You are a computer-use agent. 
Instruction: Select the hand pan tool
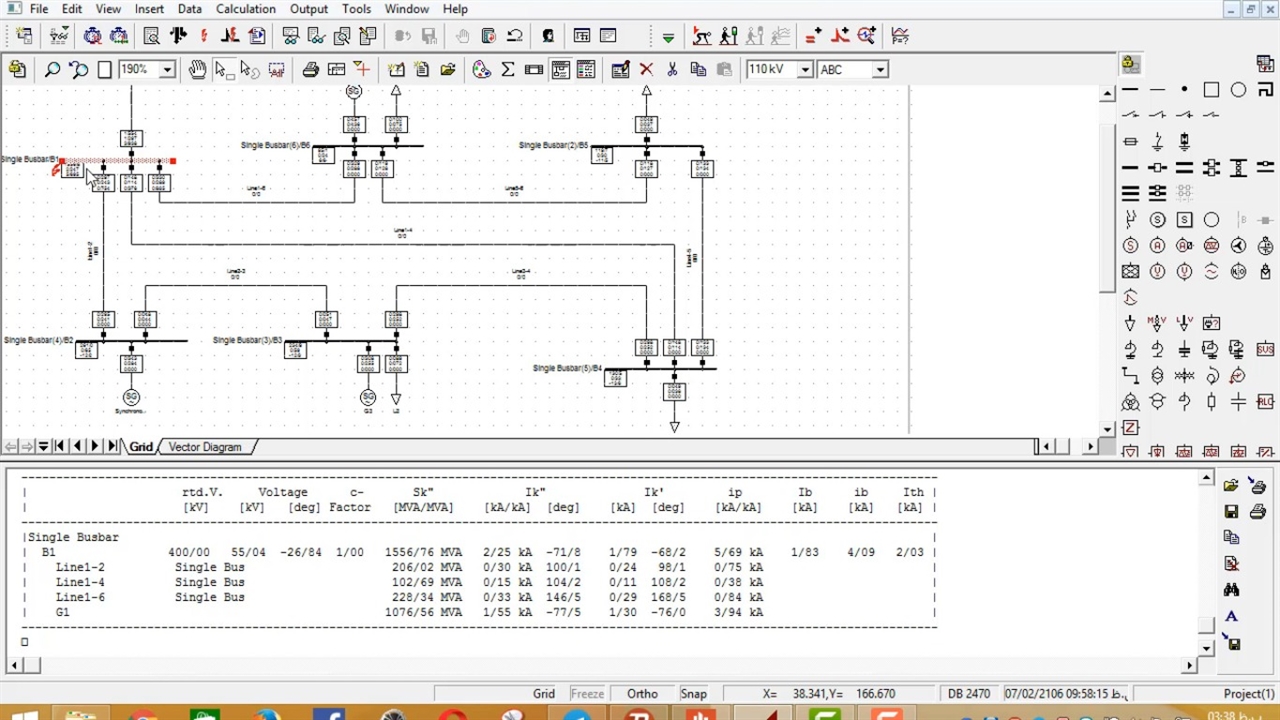(197, 70)
